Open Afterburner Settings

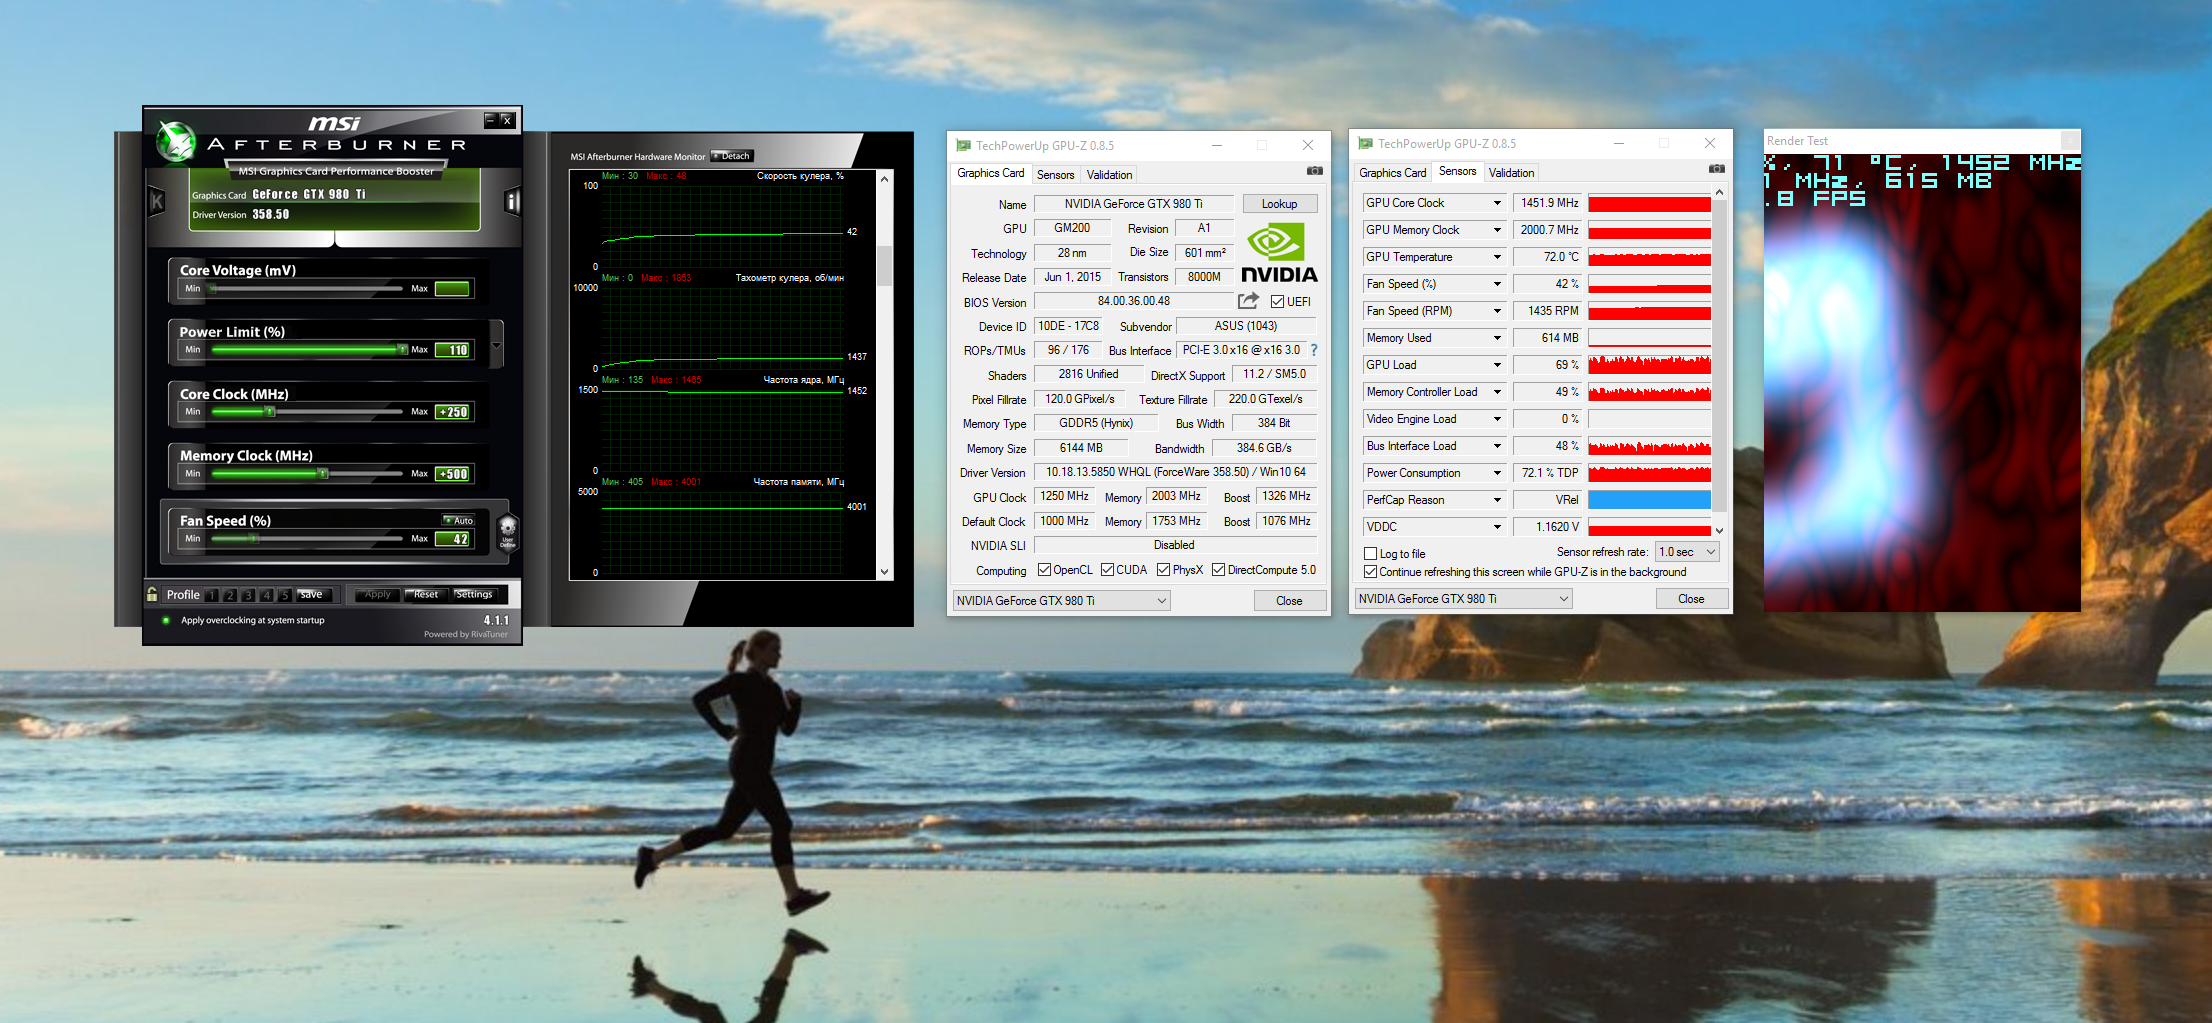tap(474, 594)
